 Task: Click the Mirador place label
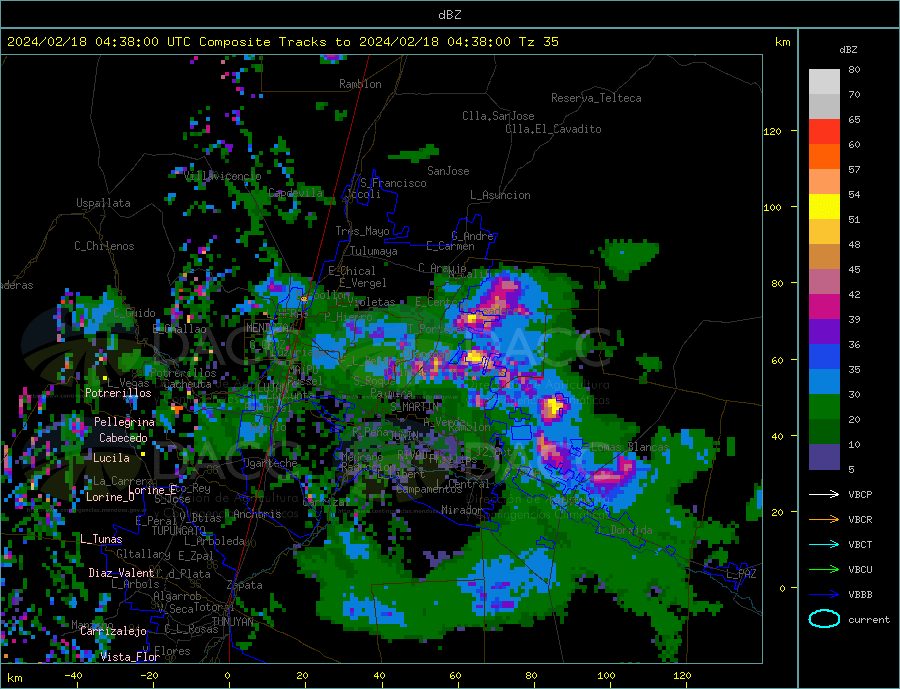(x=462, y=510)
